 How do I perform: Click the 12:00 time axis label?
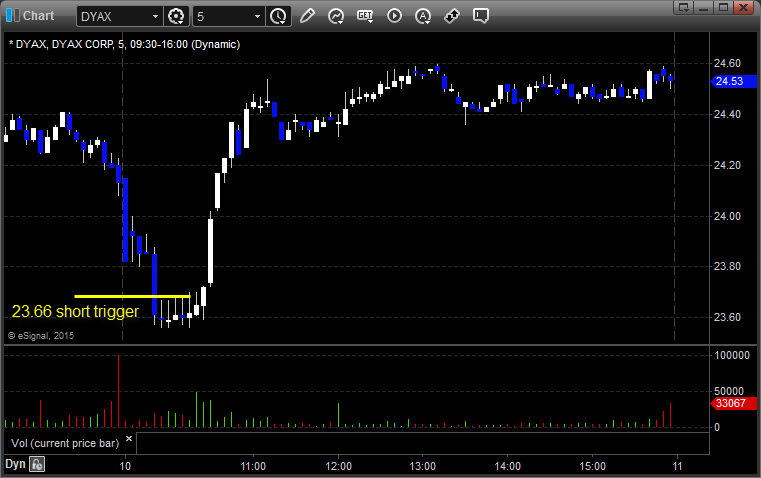338,466
